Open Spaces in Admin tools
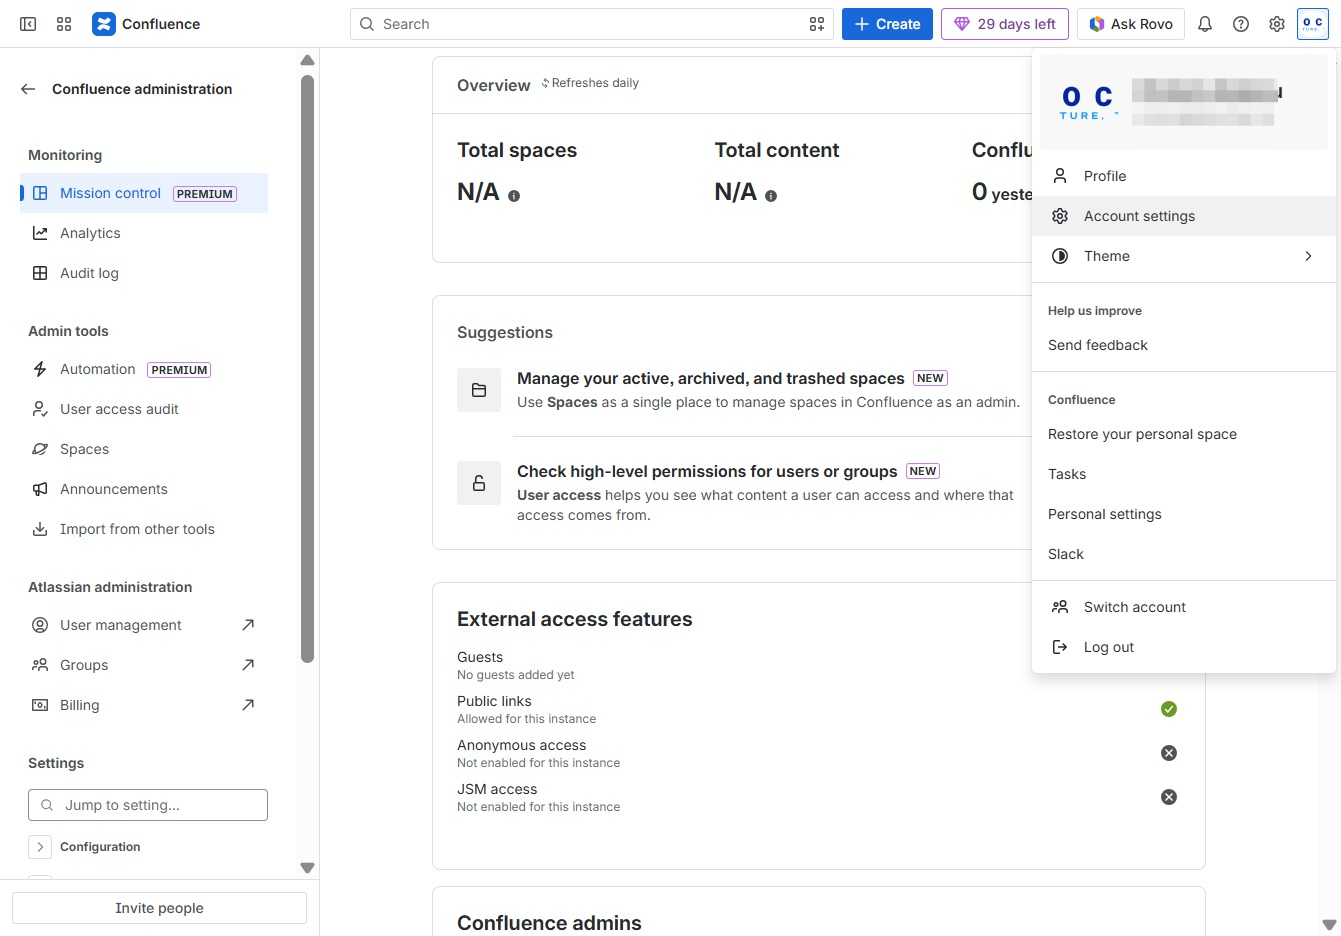 coord(144,449)
